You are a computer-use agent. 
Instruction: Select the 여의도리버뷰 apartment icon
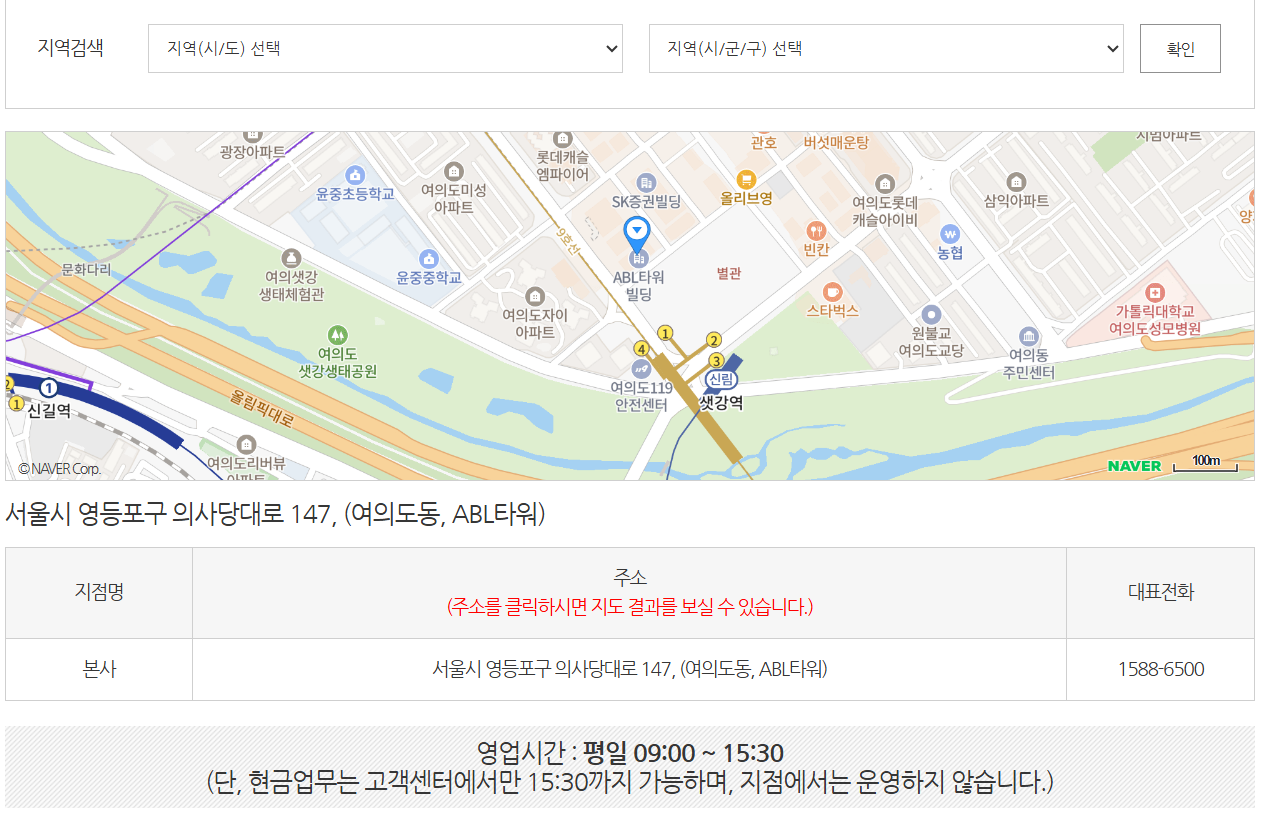point(246,444)
